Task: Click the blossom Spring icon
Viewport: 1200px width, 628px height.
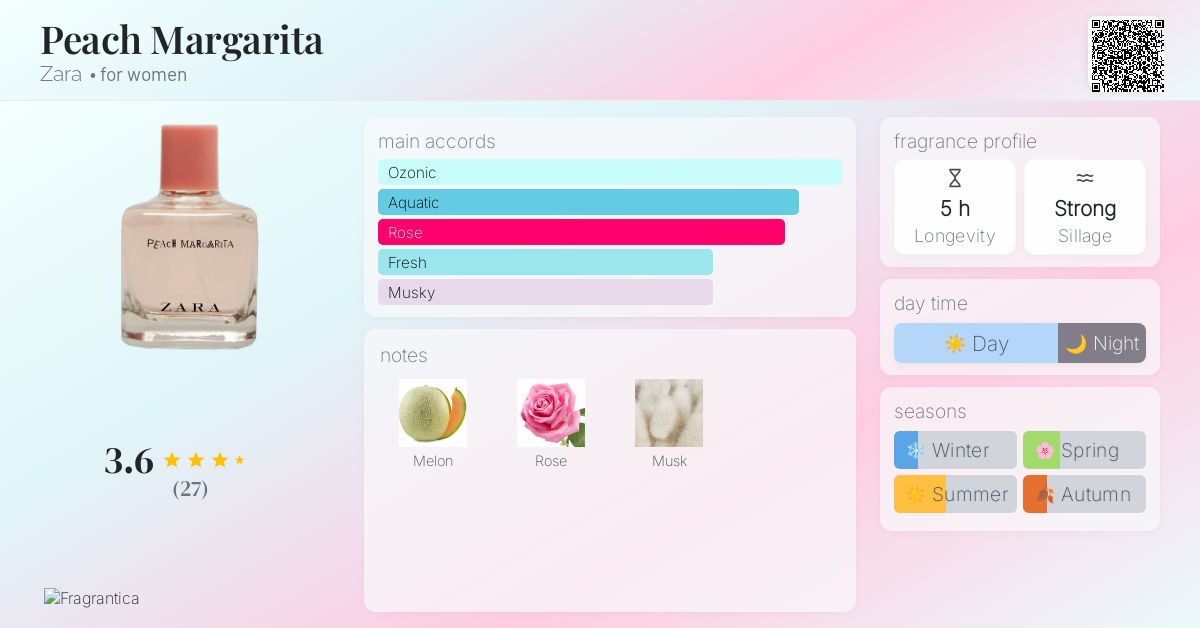Action: (1045, 451)
